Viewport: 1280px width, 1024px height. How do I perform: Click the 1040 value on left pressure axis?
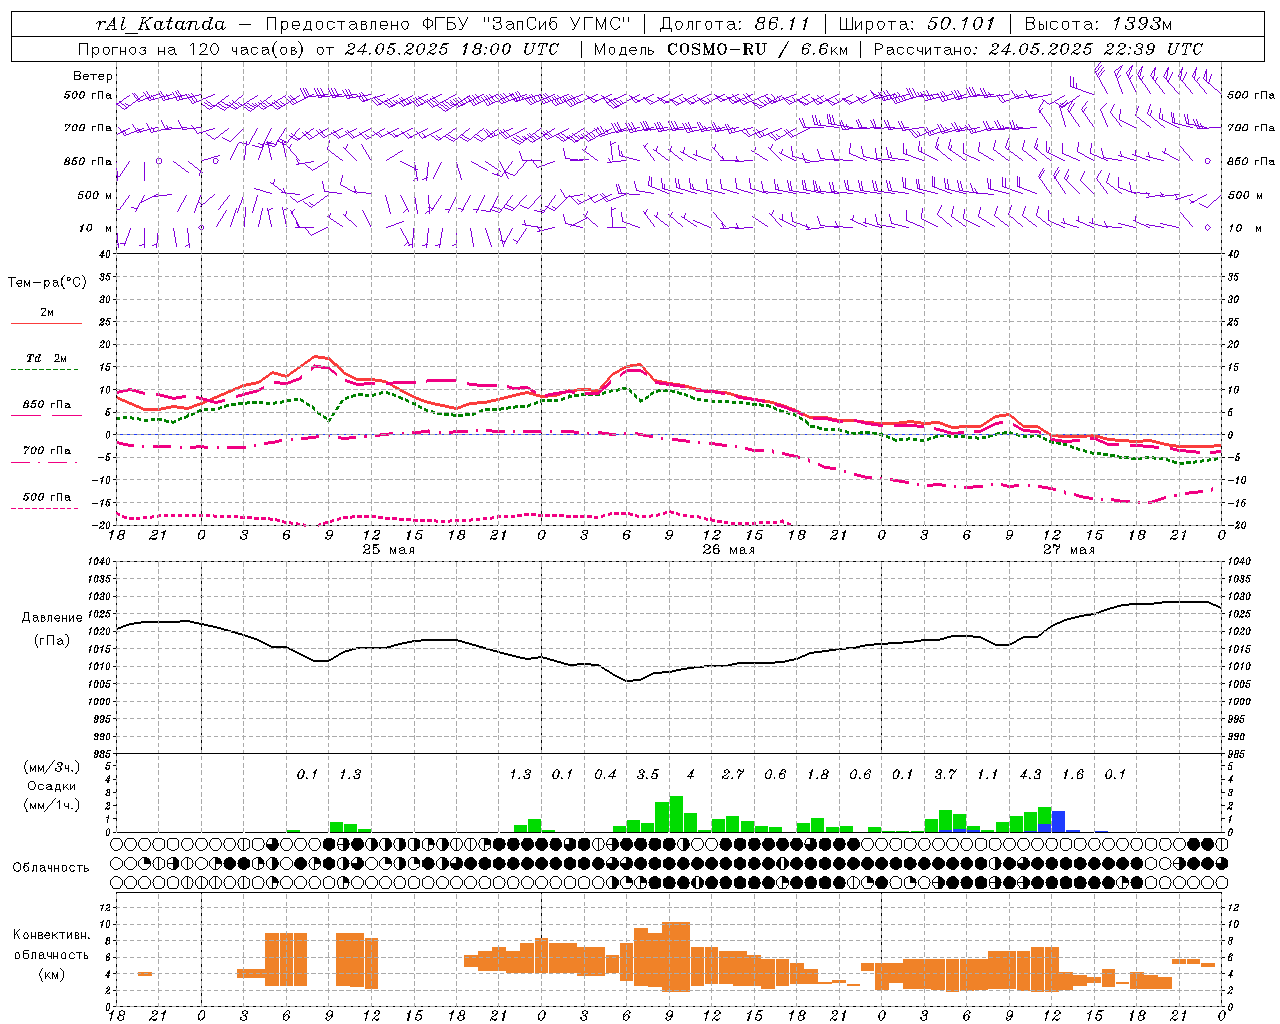pyautogui.click(x=98, y=562)
